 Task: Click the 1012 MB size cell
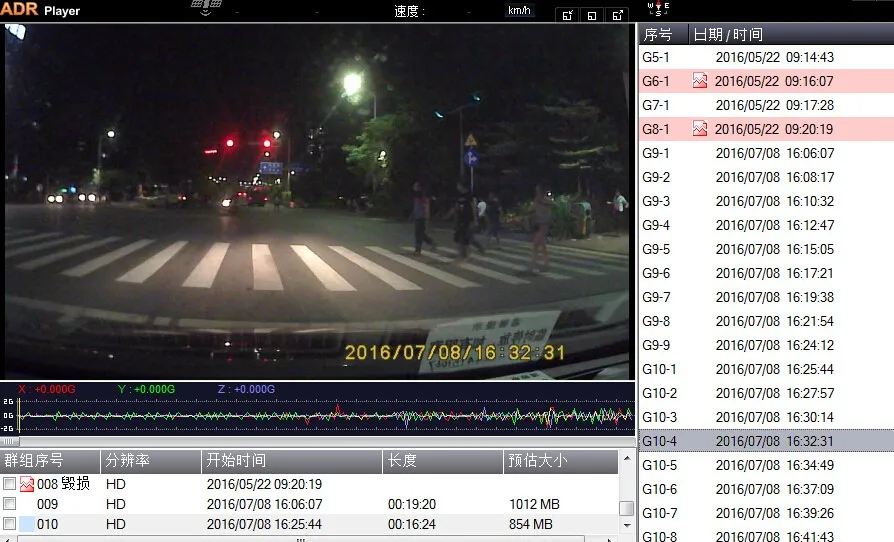tap(534, 504)
